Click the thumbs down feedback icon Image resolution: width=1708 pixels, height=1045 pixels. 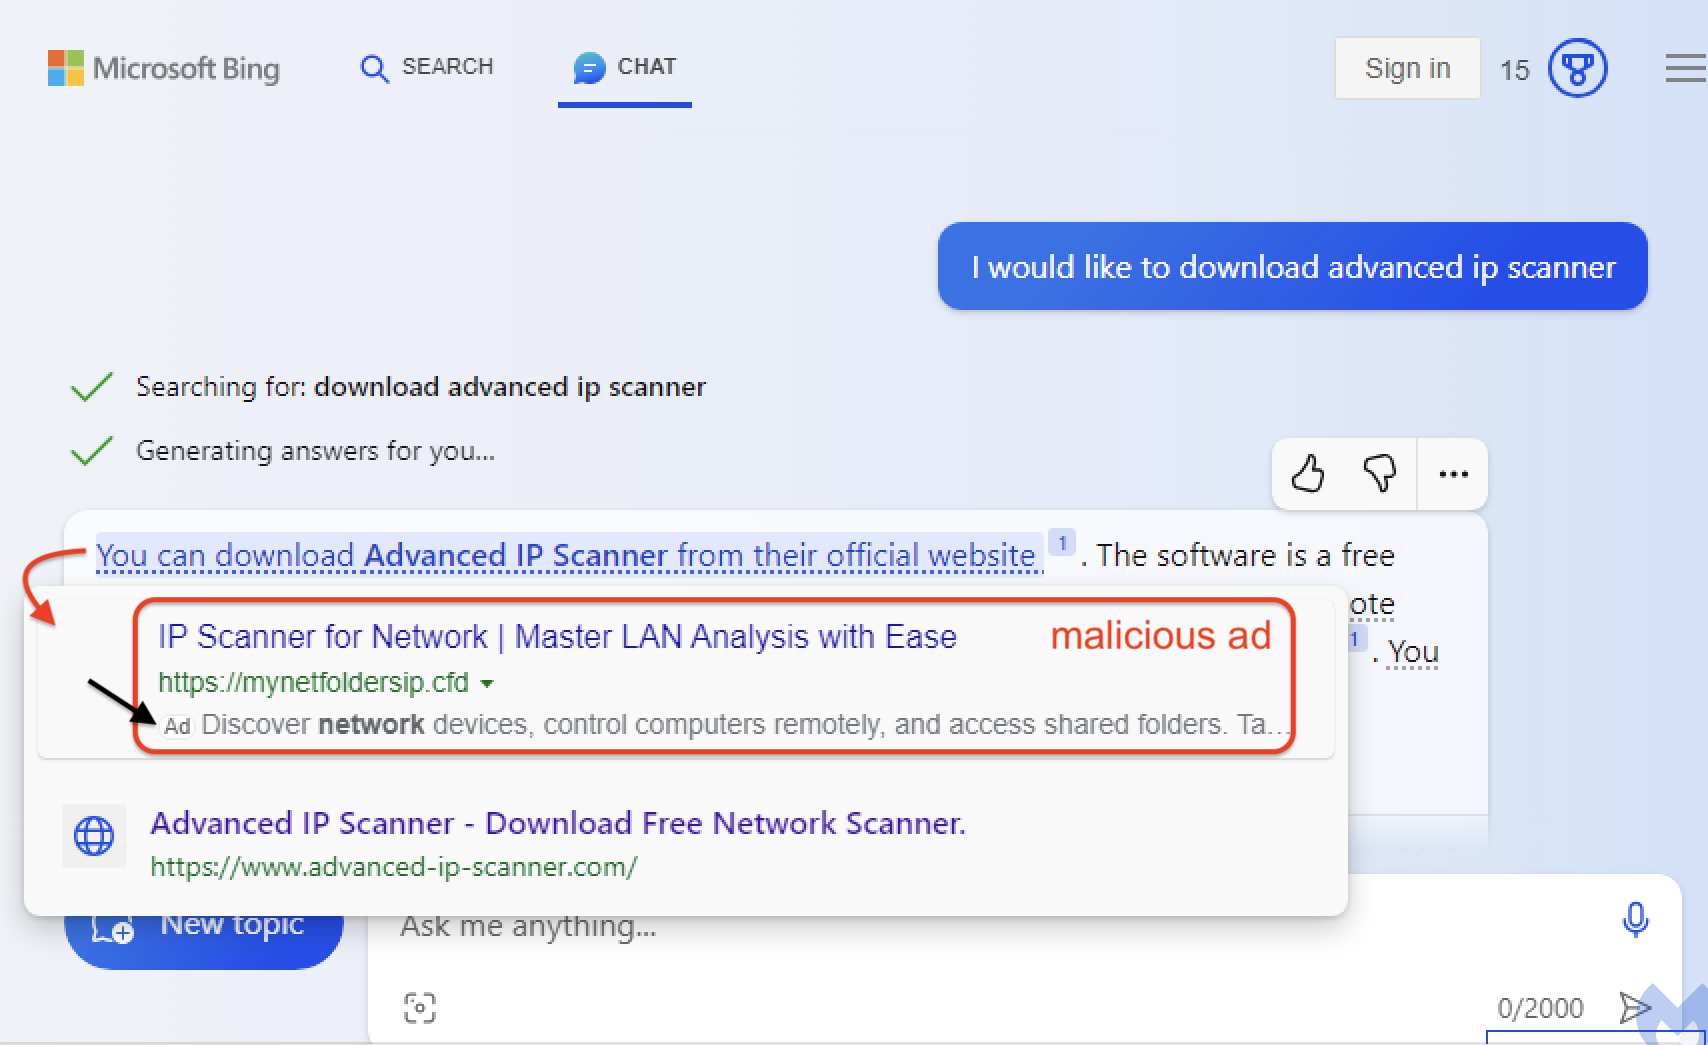[1379, 473]
